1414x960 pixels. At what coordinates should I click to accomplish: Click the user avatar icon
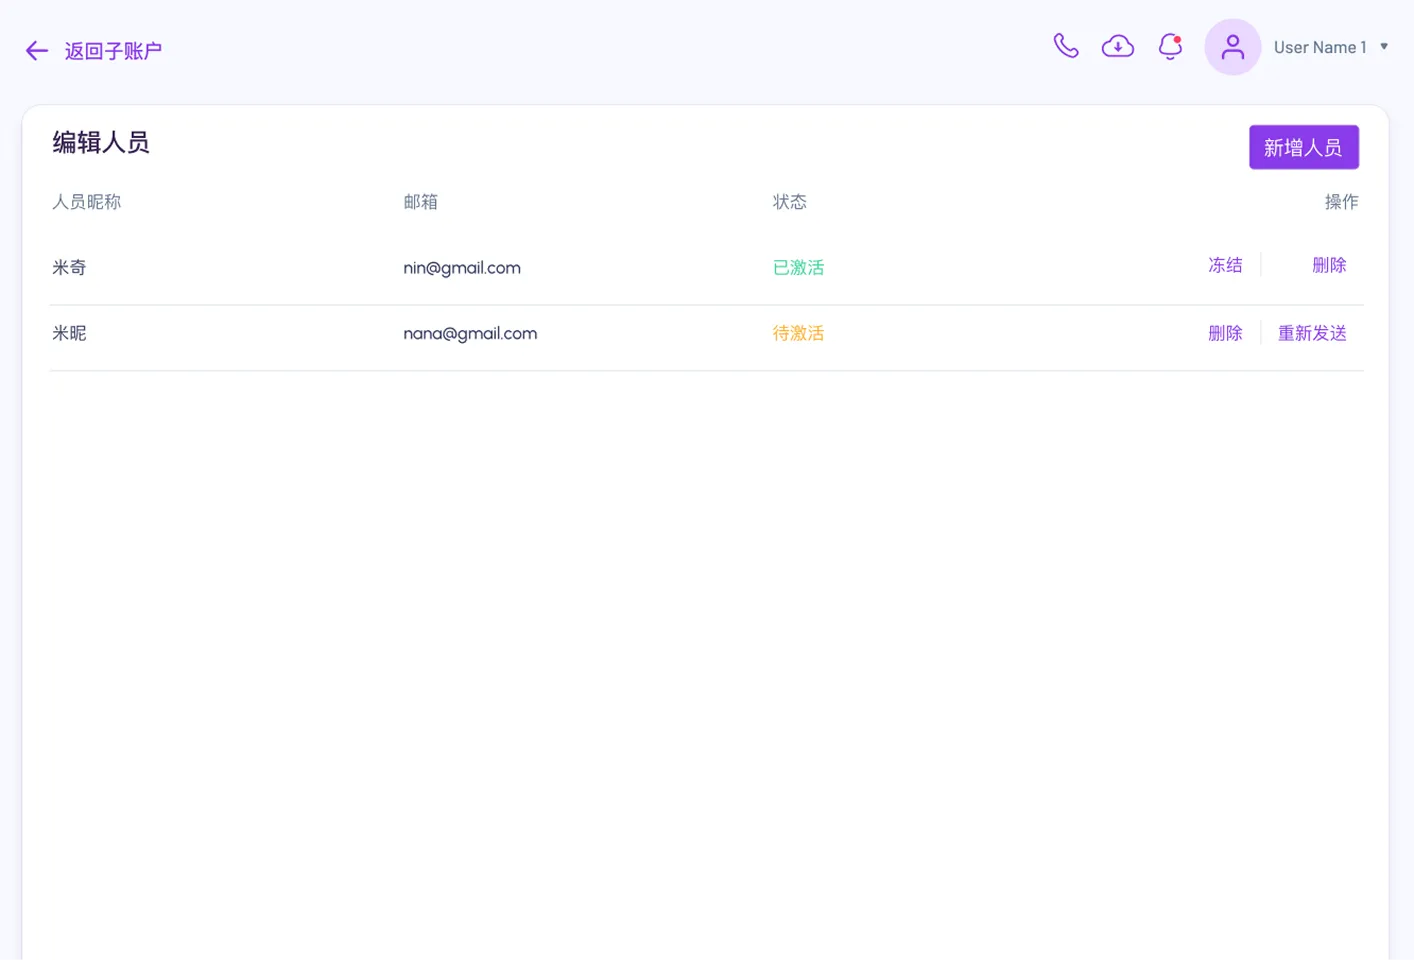click(x=1233, y=47)
